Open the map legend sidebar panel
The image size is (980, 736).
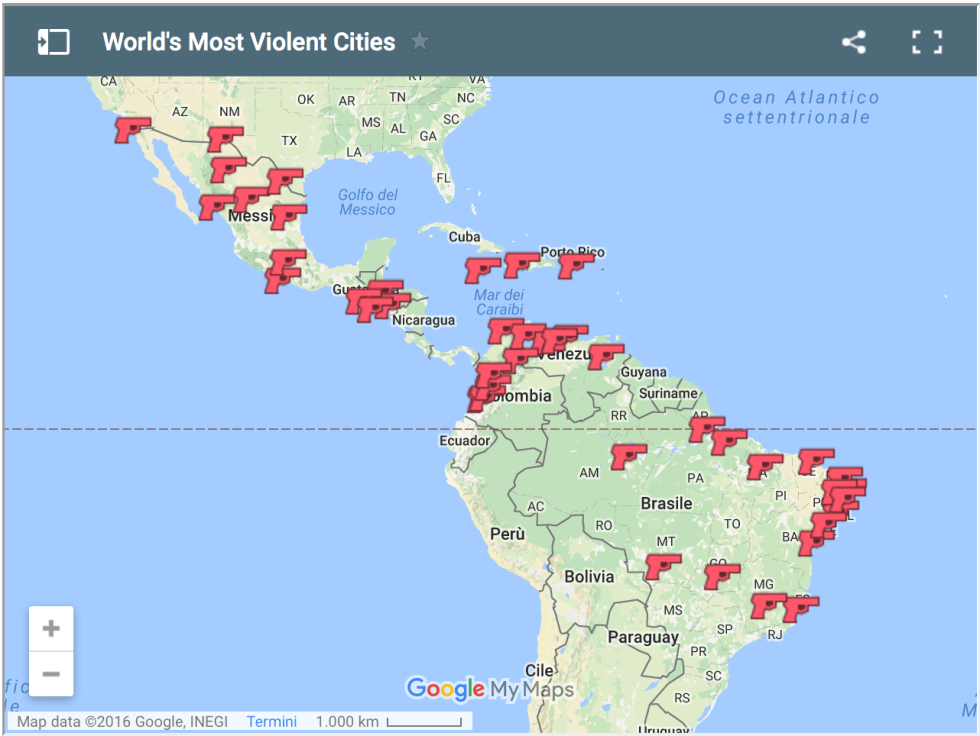coord(53,42)
